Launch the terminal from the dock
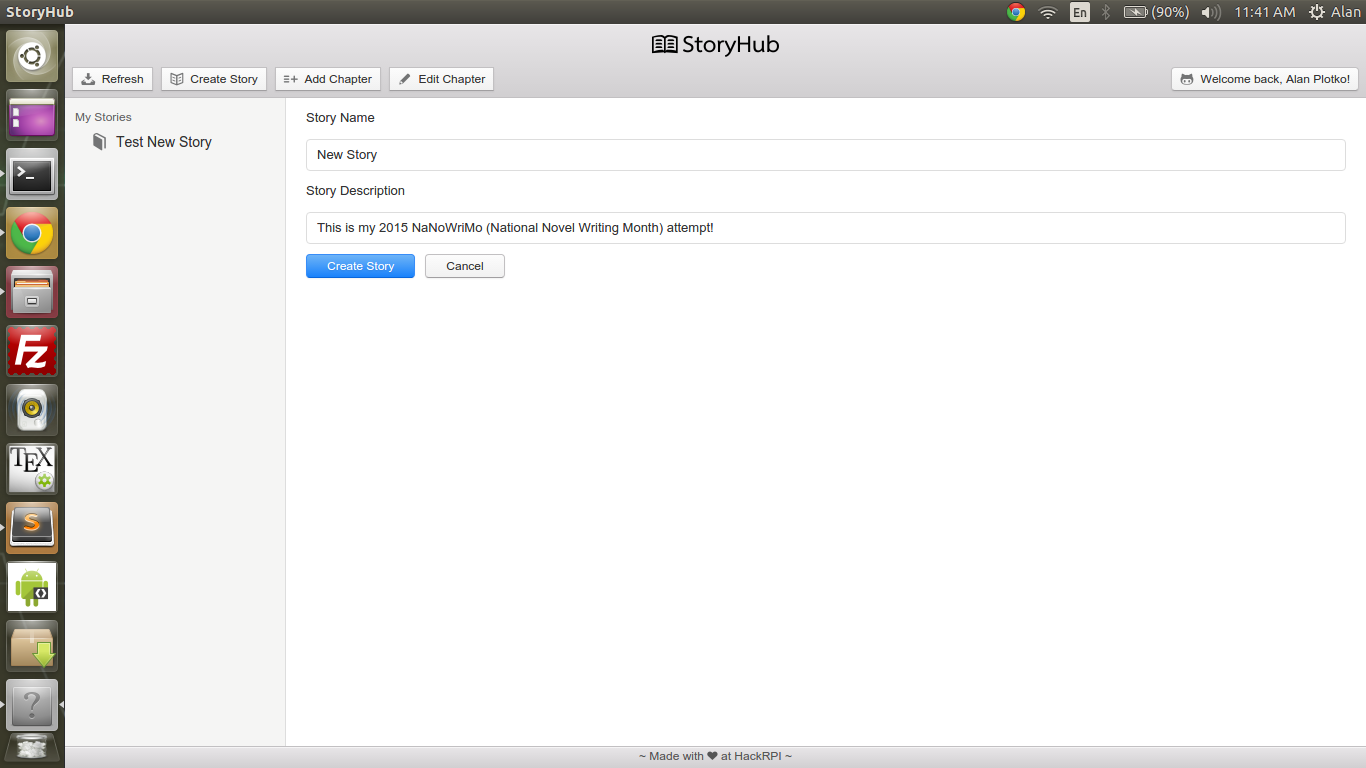The height and width of the screenshot is (768, 1366). 32,175
